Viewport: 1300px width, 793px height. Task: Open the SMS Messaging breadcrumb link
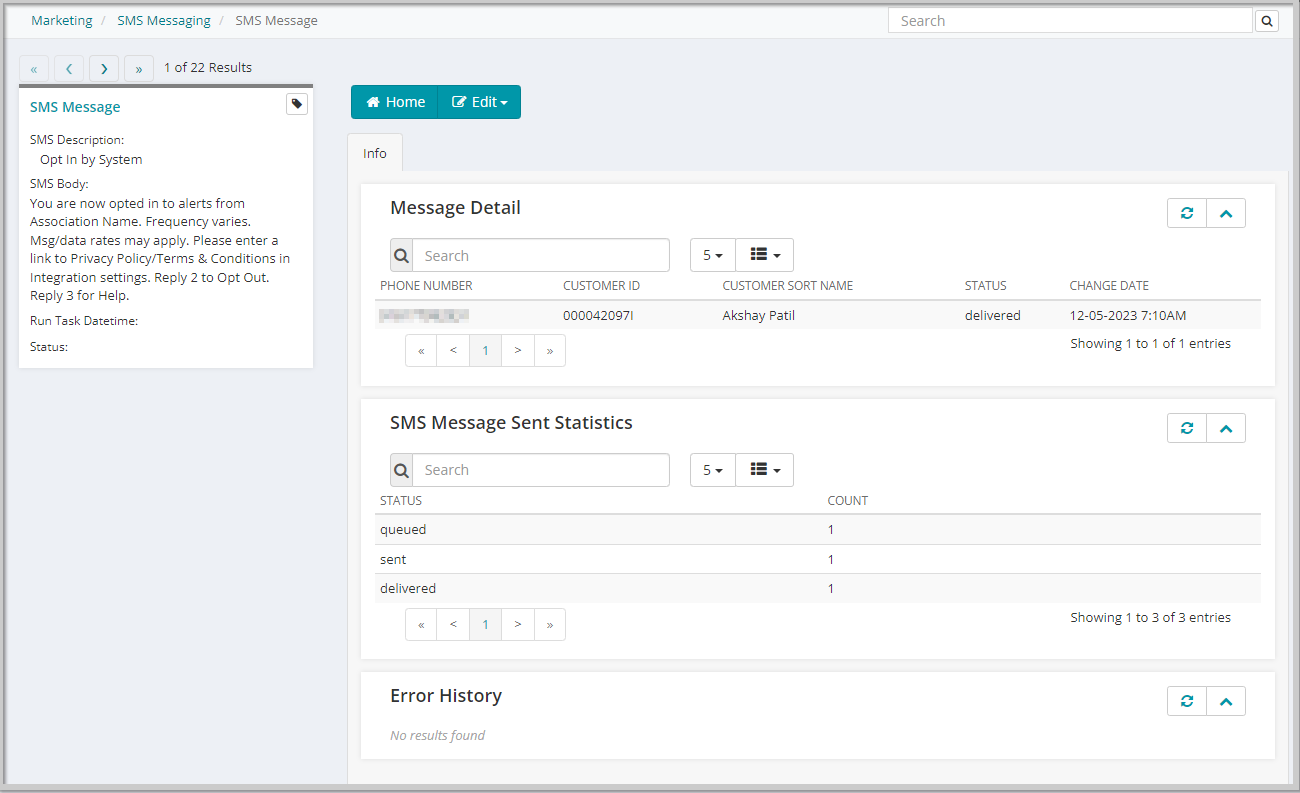163,20
